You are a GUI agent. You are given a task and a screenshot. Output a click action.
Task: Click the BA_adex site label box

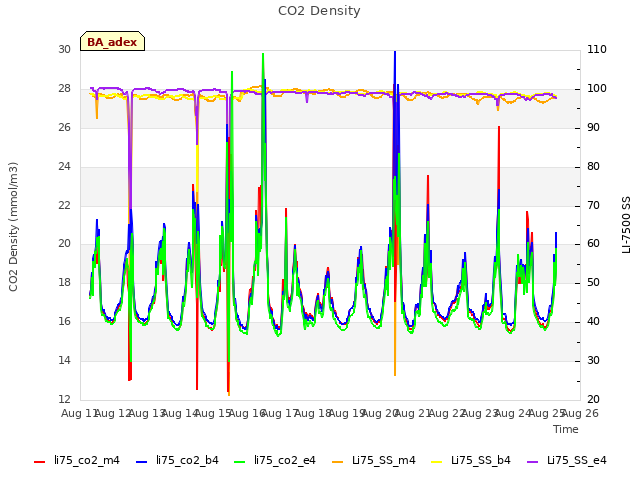pyautogui.click(x=112, y=41)
